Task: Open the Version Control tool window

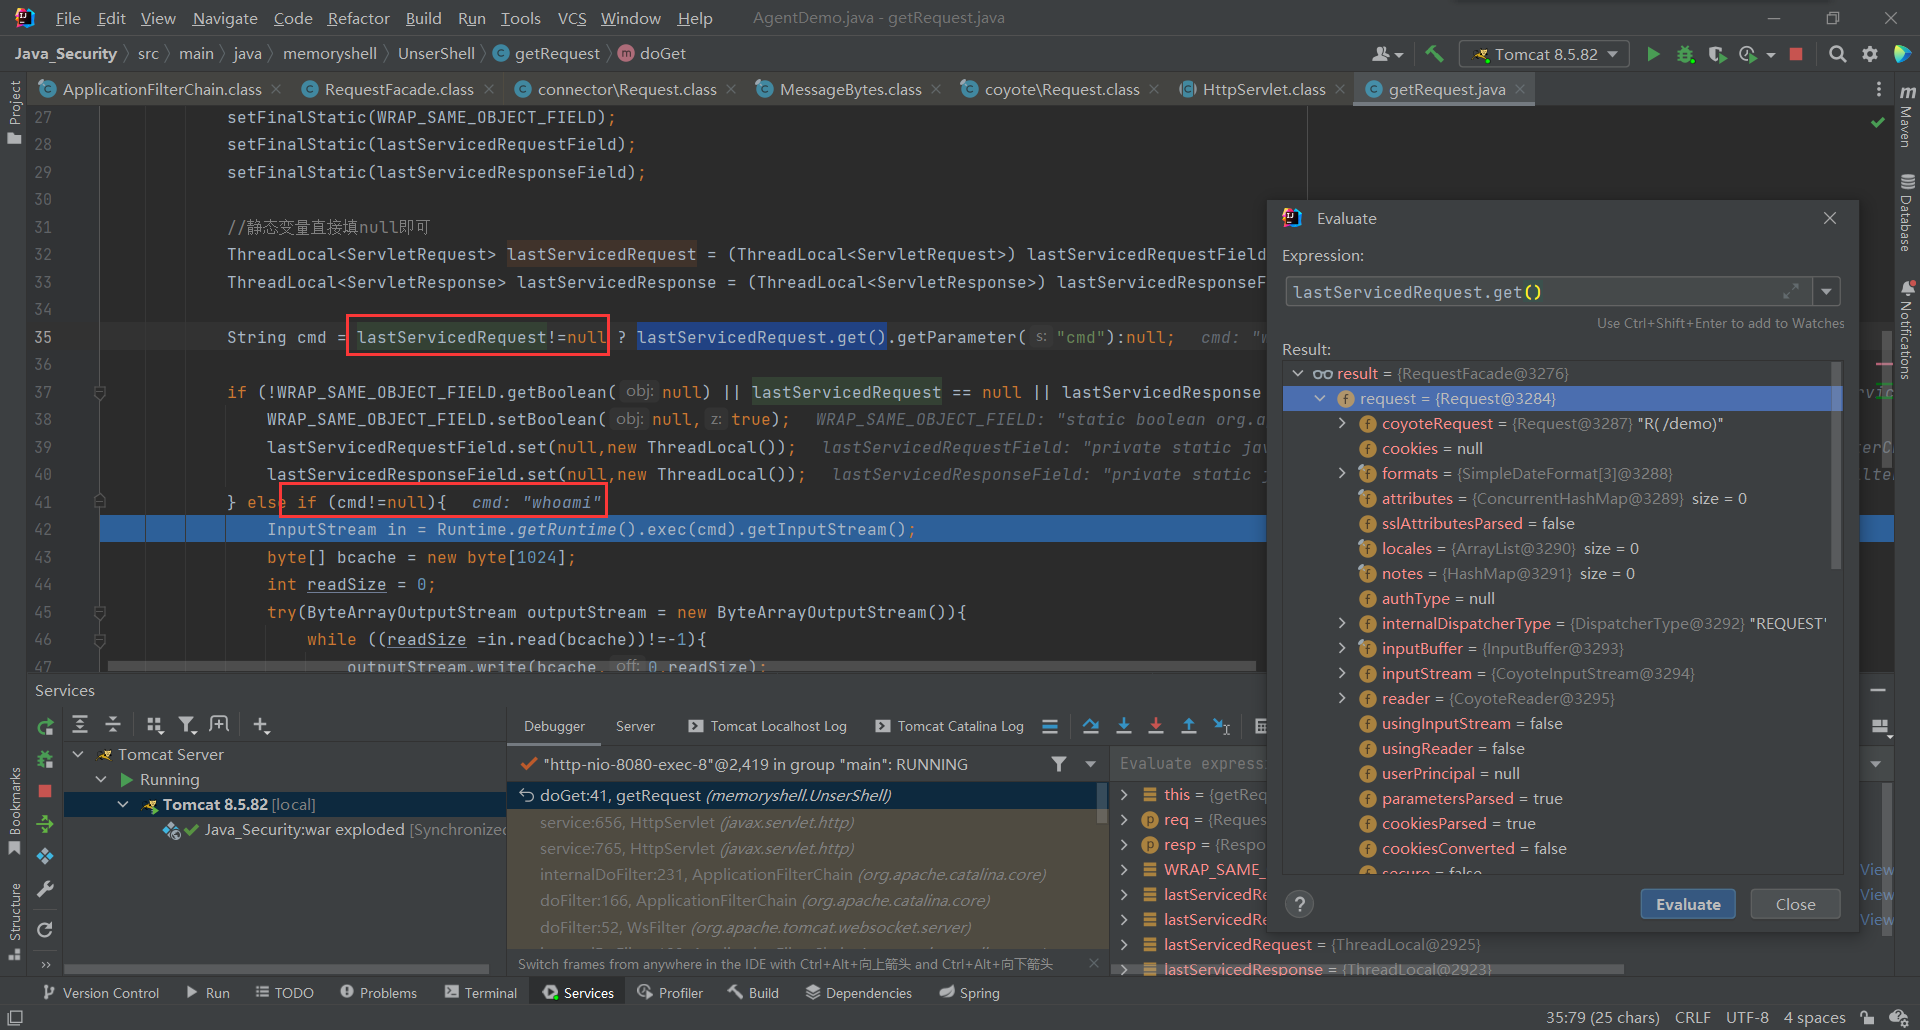Action: coord(100,992)
